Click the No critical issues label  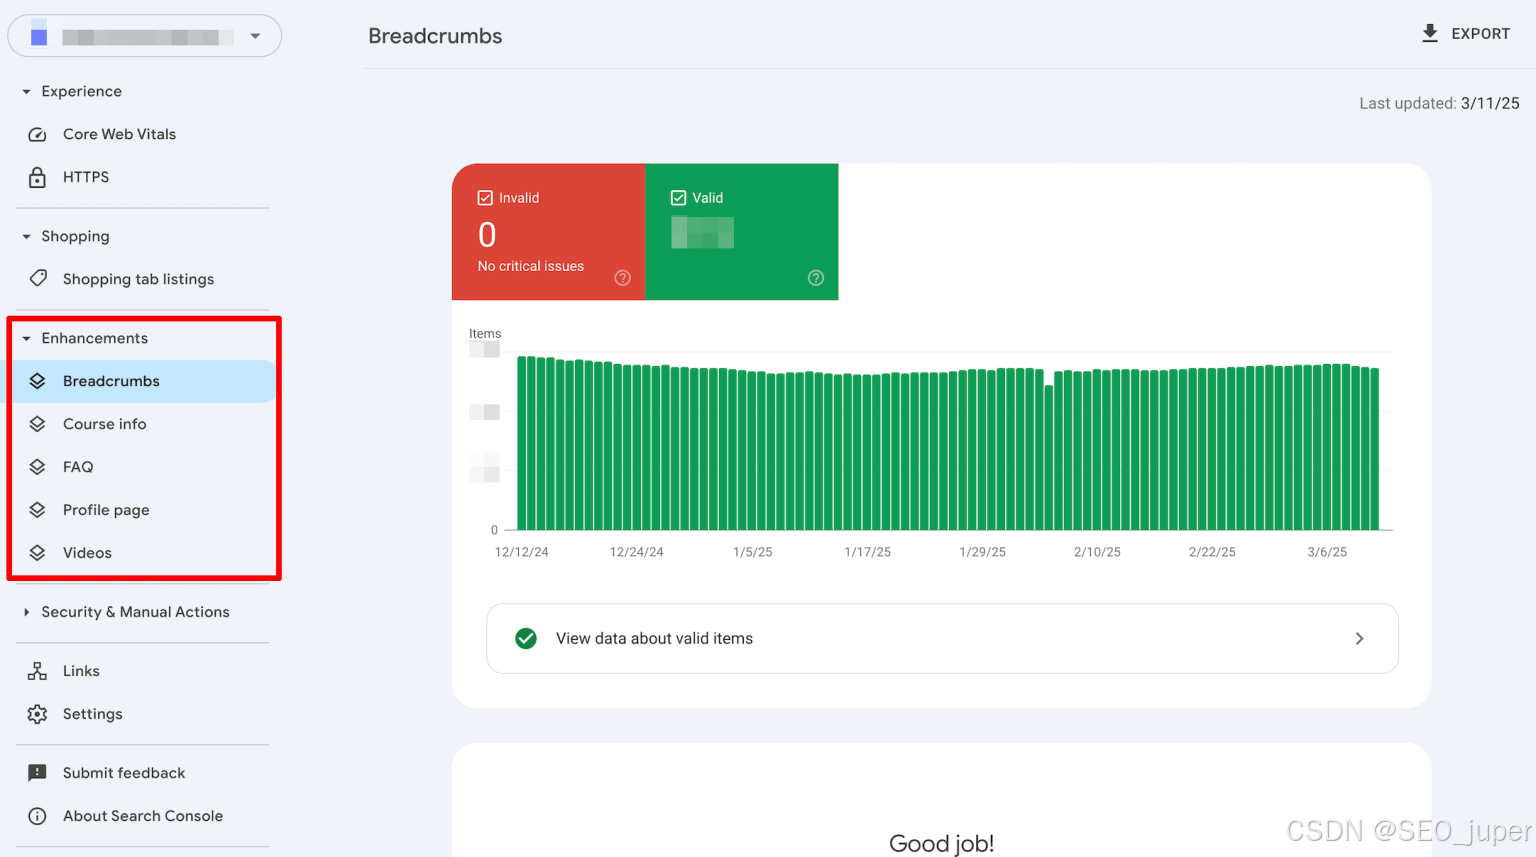tap(531, 266)
